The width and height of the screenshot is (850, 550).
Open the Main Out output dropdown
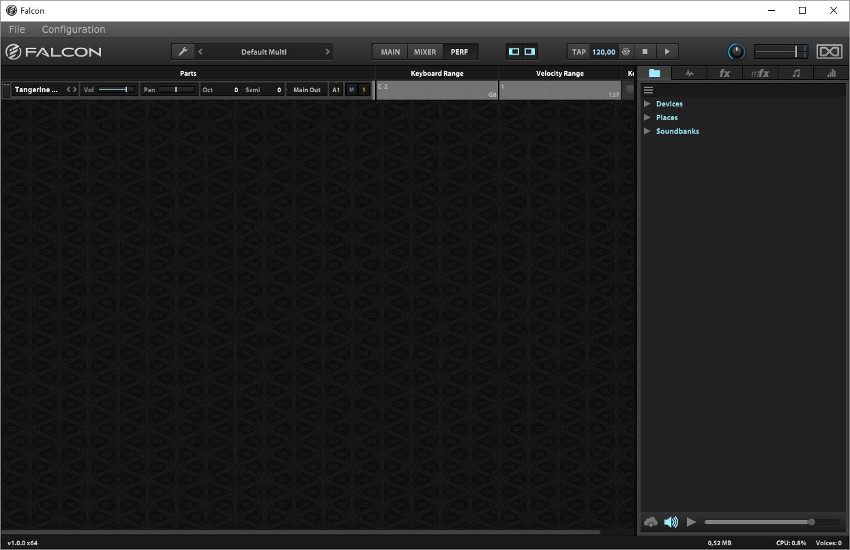(x=307, y=89)
